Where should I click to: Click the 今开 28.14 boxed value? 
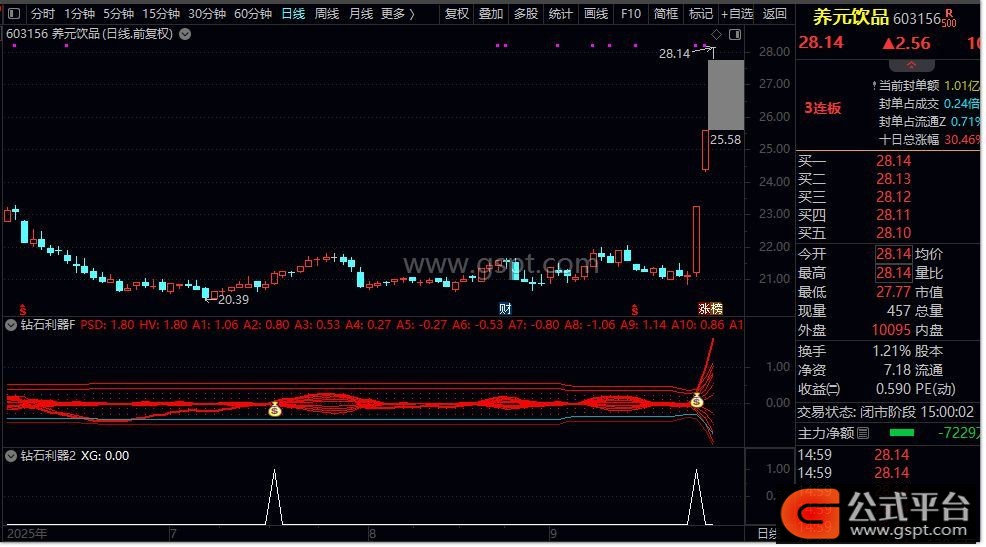click(894, 254)
